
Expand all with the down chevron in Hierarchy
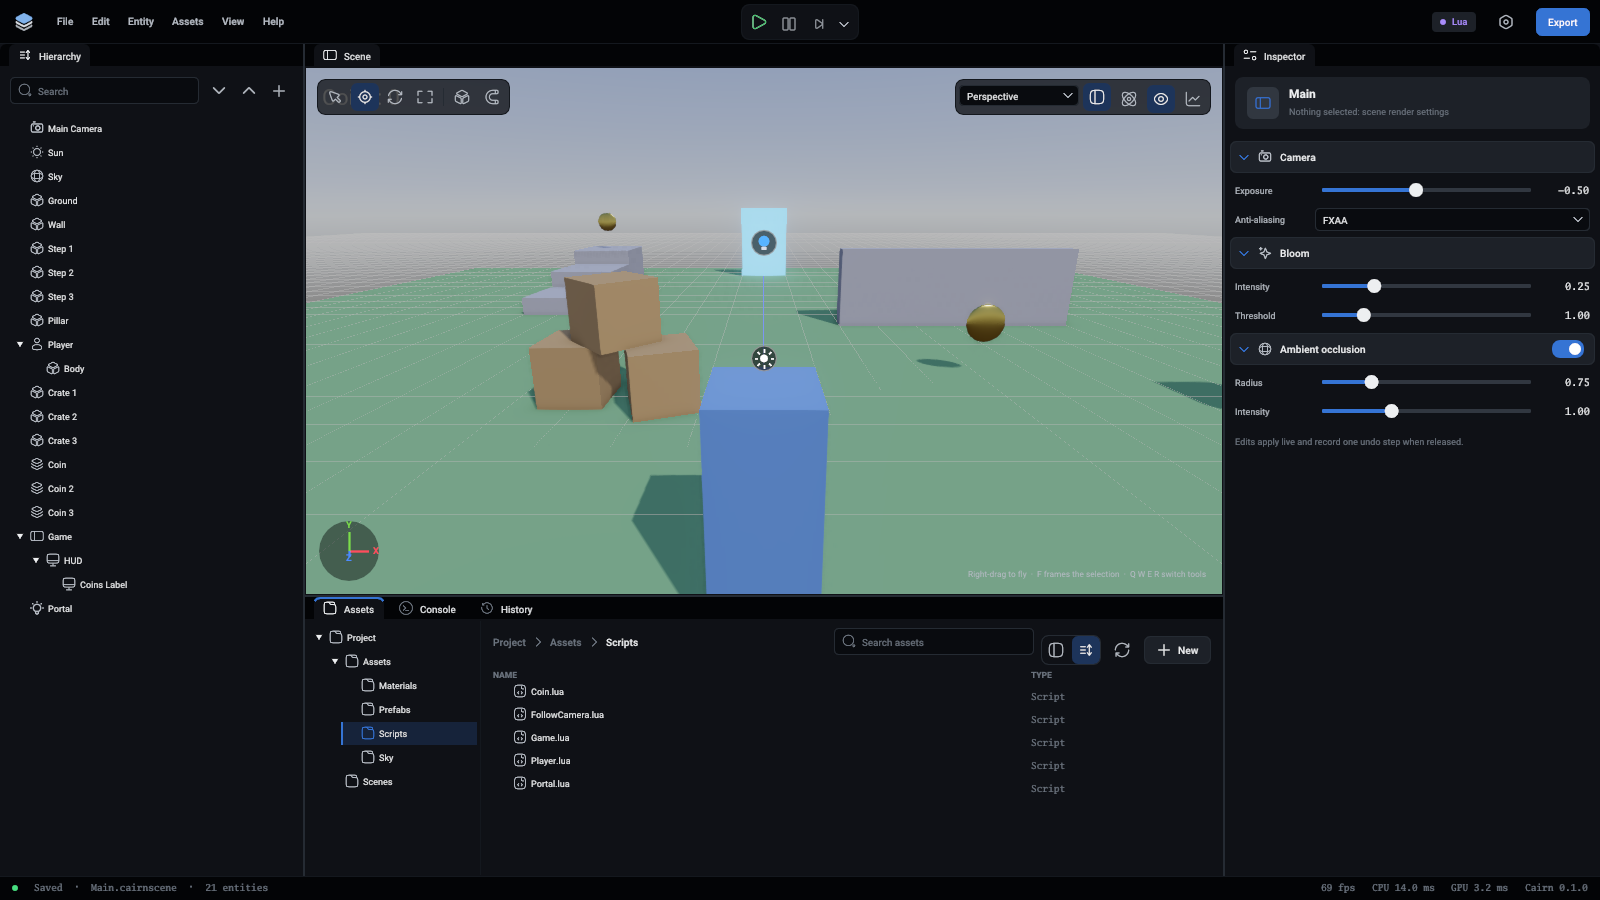[219, 91]
